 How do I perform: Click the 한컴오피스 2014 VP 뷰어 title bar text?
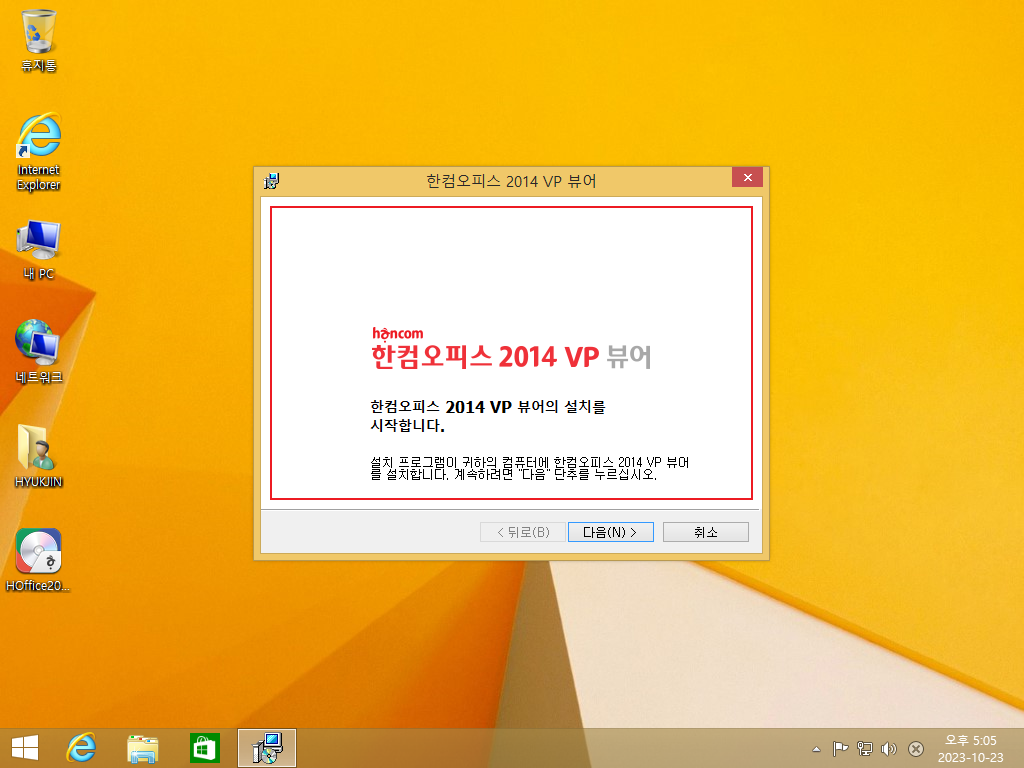point(511,181)
